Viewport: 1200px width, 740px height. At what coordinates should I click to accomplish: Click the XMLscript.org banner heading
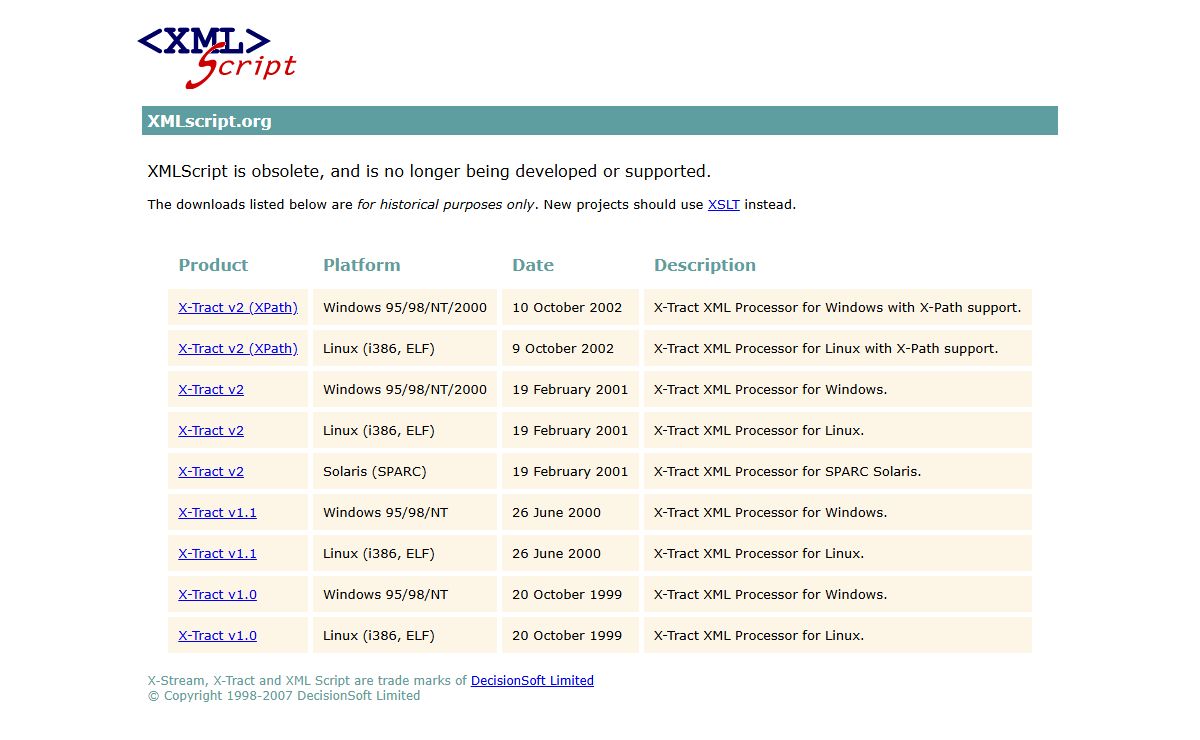point(600,121)
